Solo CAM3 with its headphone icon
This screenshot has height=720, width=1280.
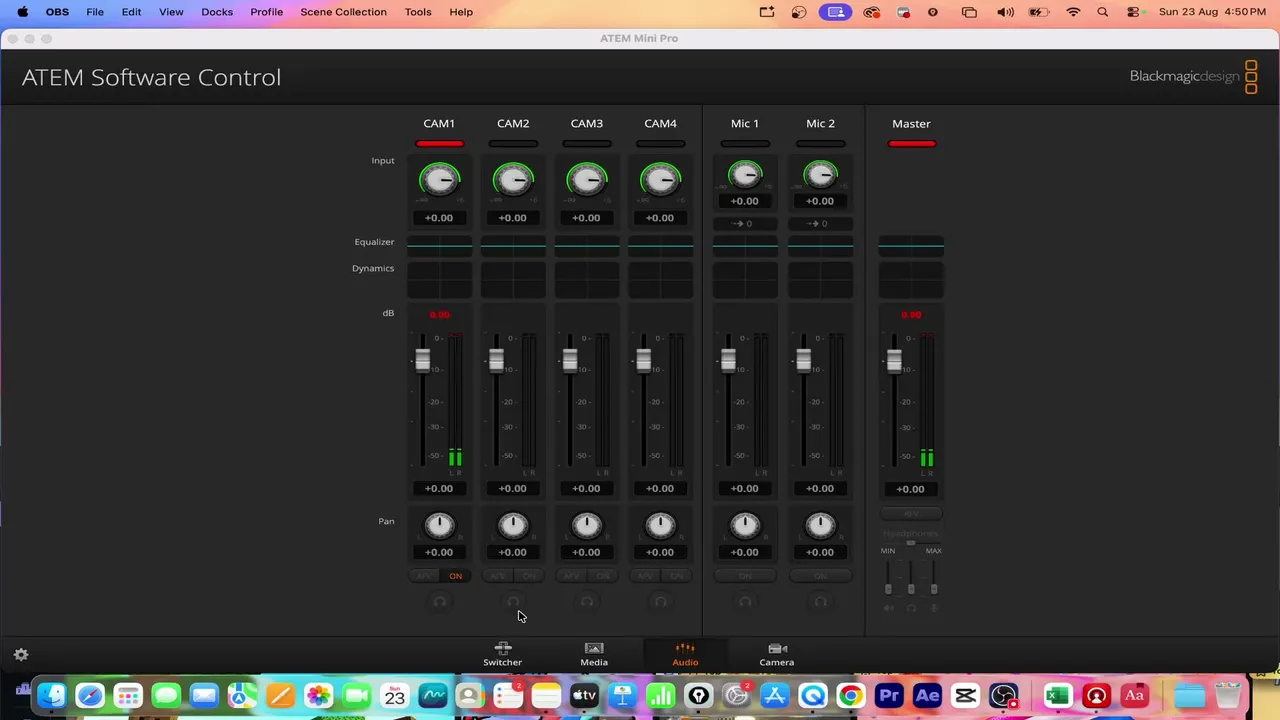point(587,602)
